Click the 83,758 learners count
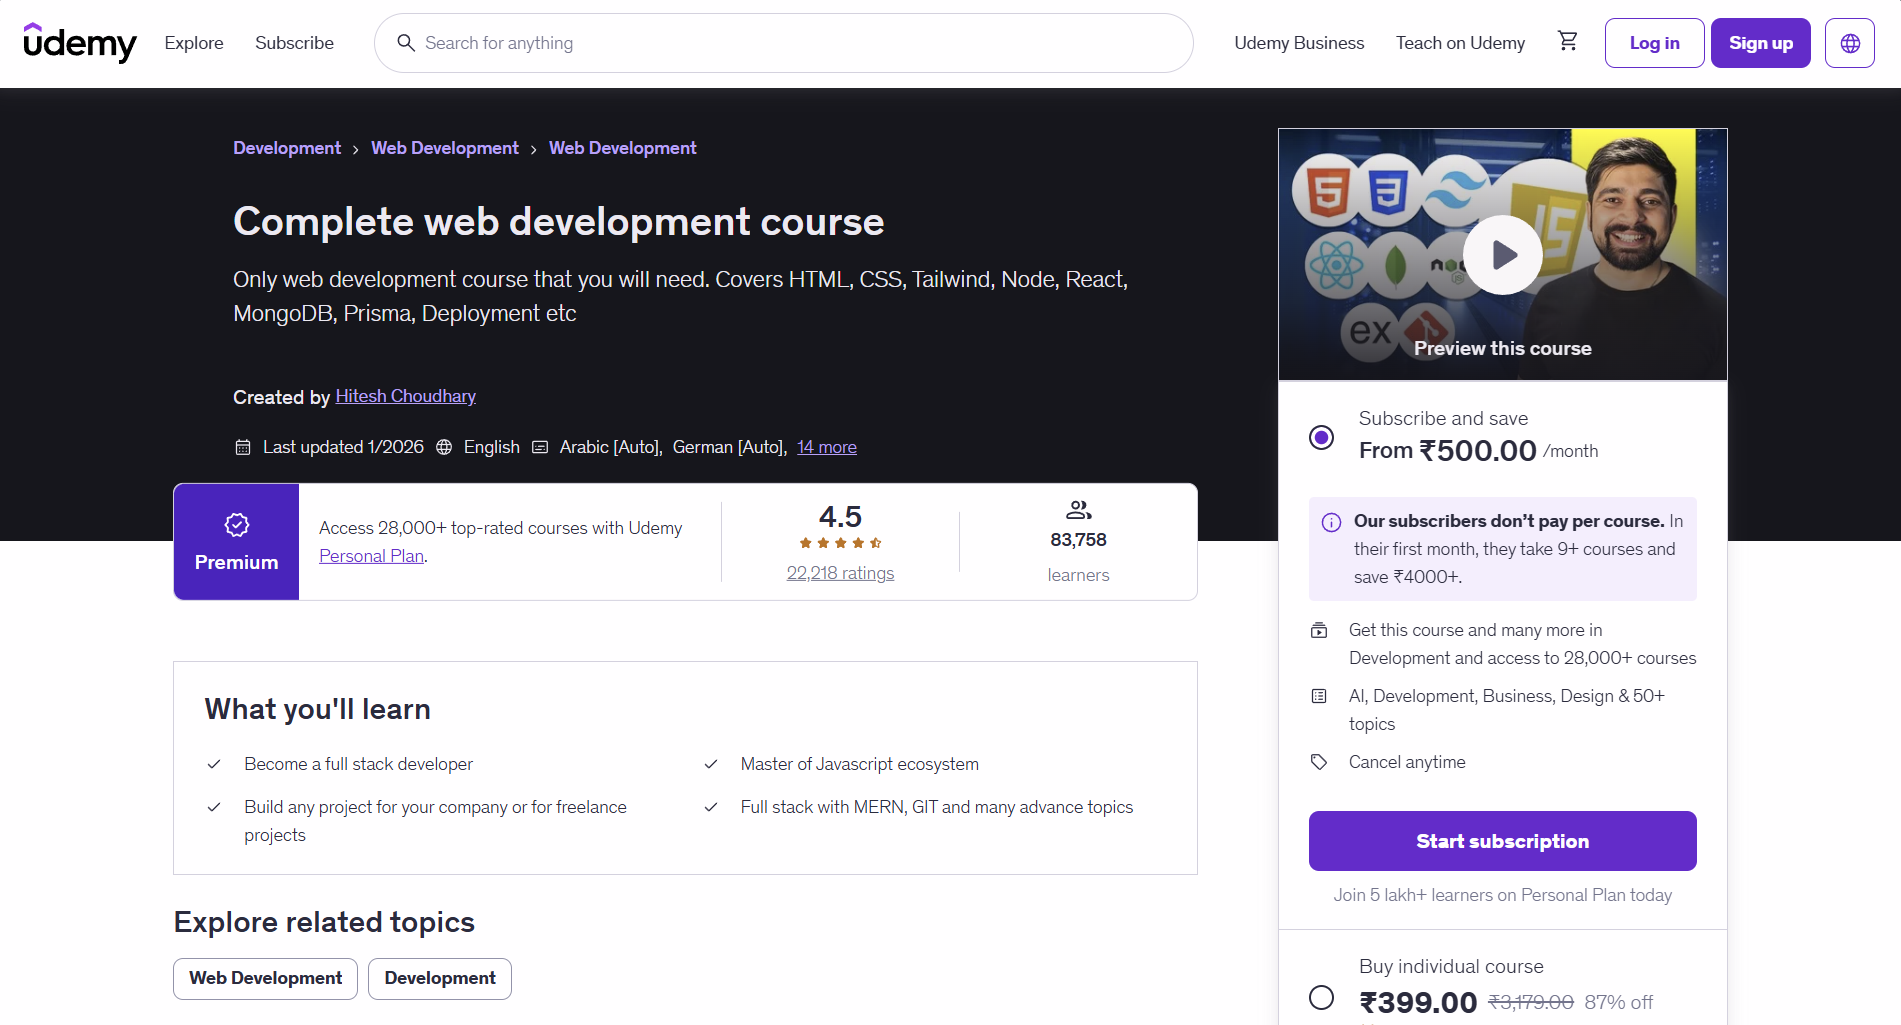This screenshot has height=1025, width=1901. (x=1078, y=540)
